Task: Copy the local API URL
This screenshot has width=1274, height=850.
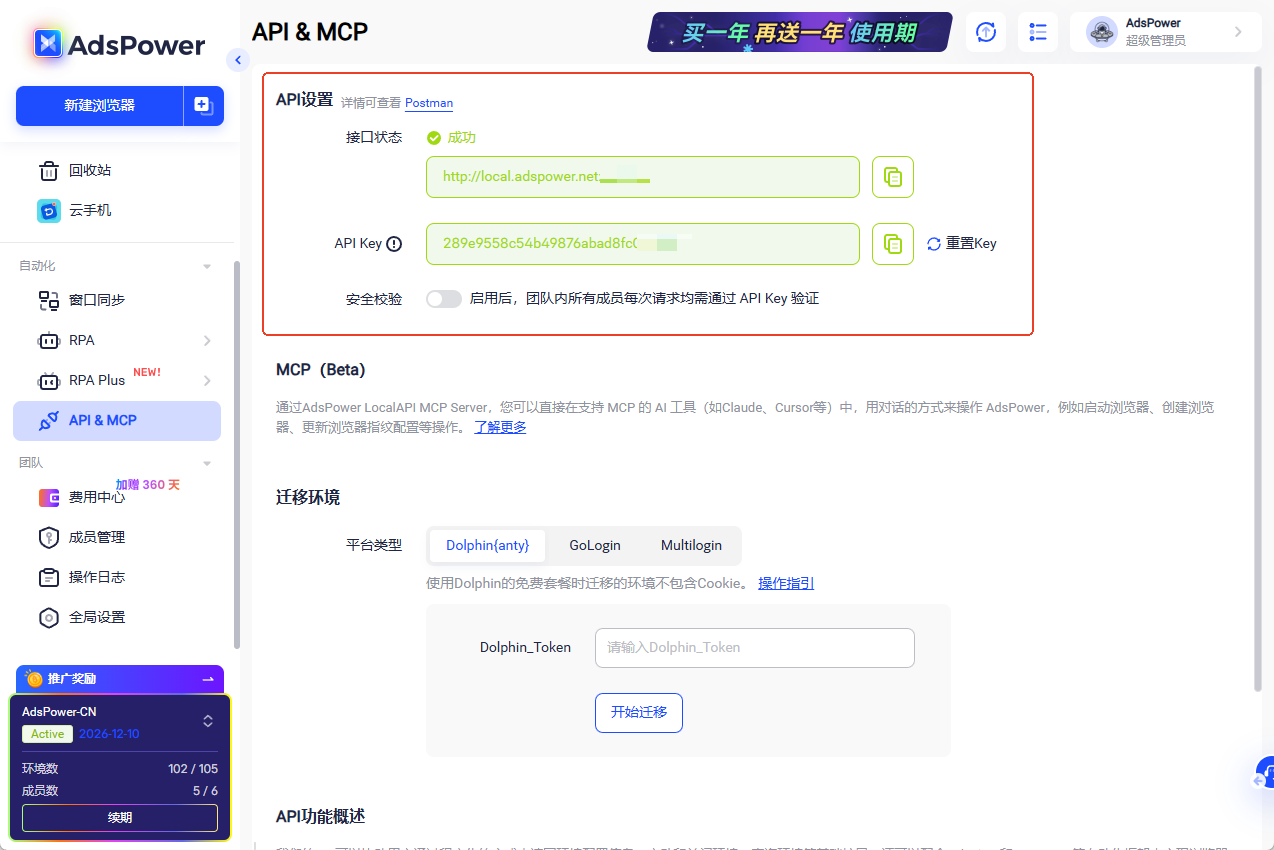Action: pos(892,176)
